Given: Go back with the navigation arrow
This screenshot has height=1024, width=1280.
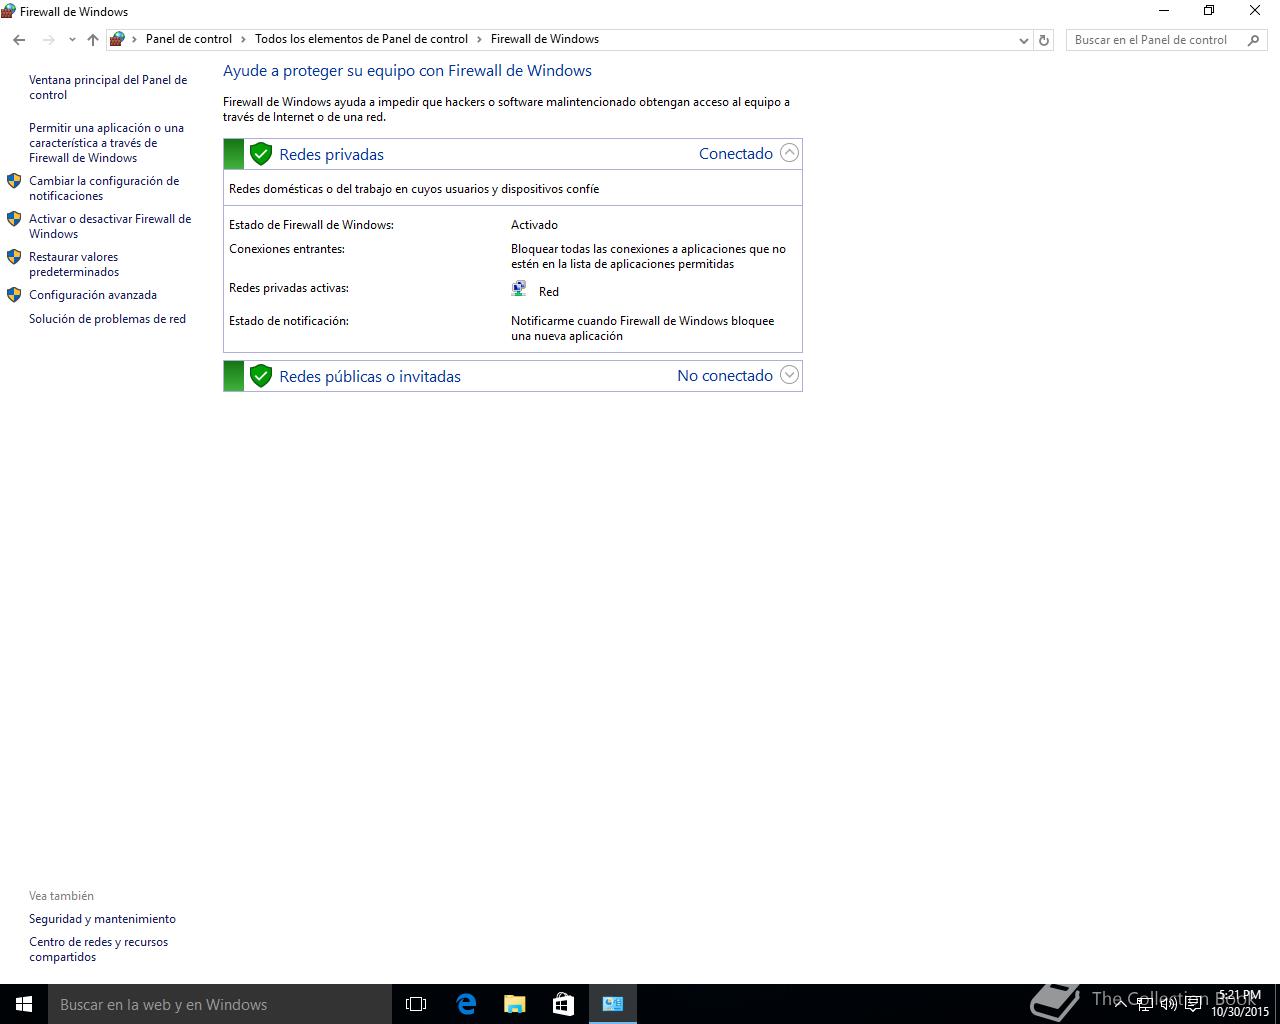Looking at the screenshot, I should [19, 40].
